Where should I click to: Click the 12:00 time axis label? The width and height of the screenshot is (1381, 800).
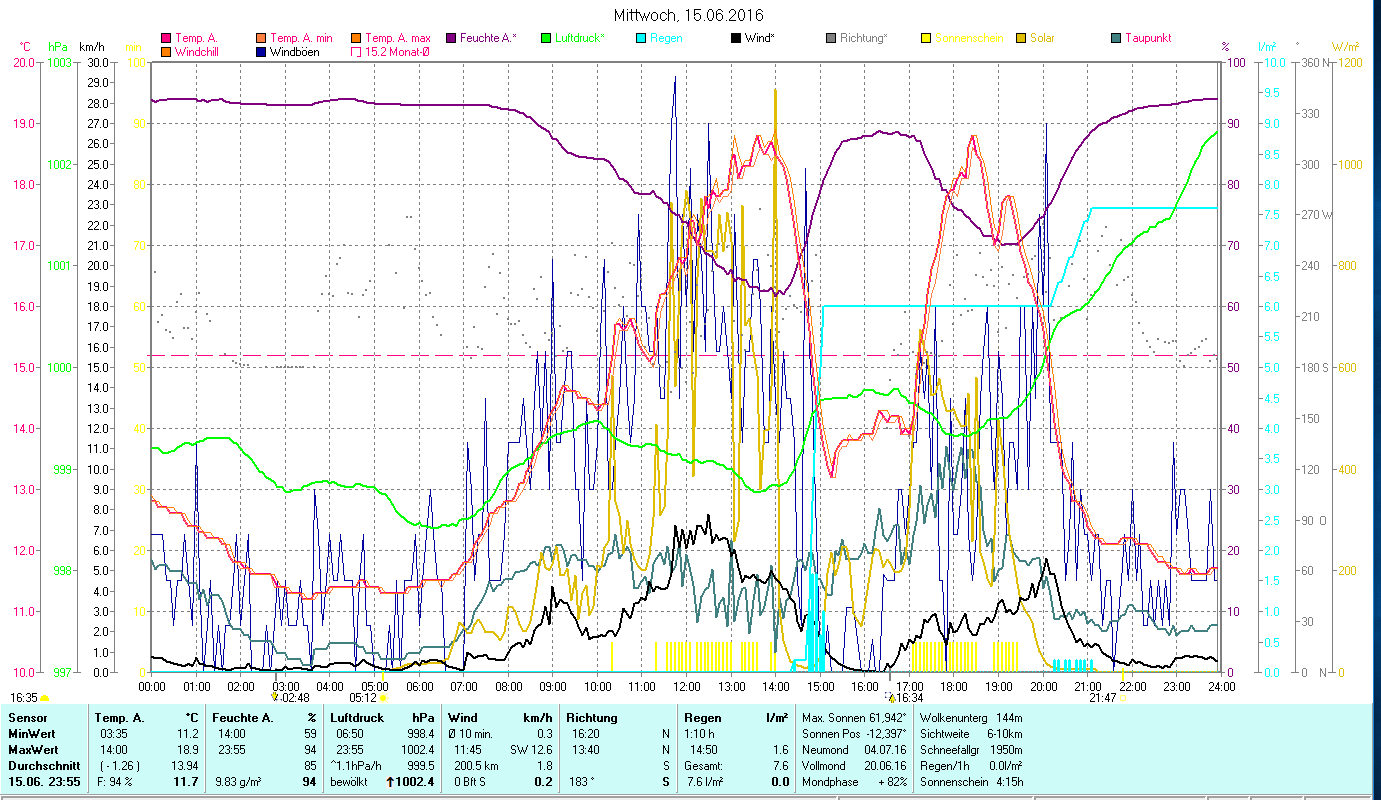(x=687, y=686)
